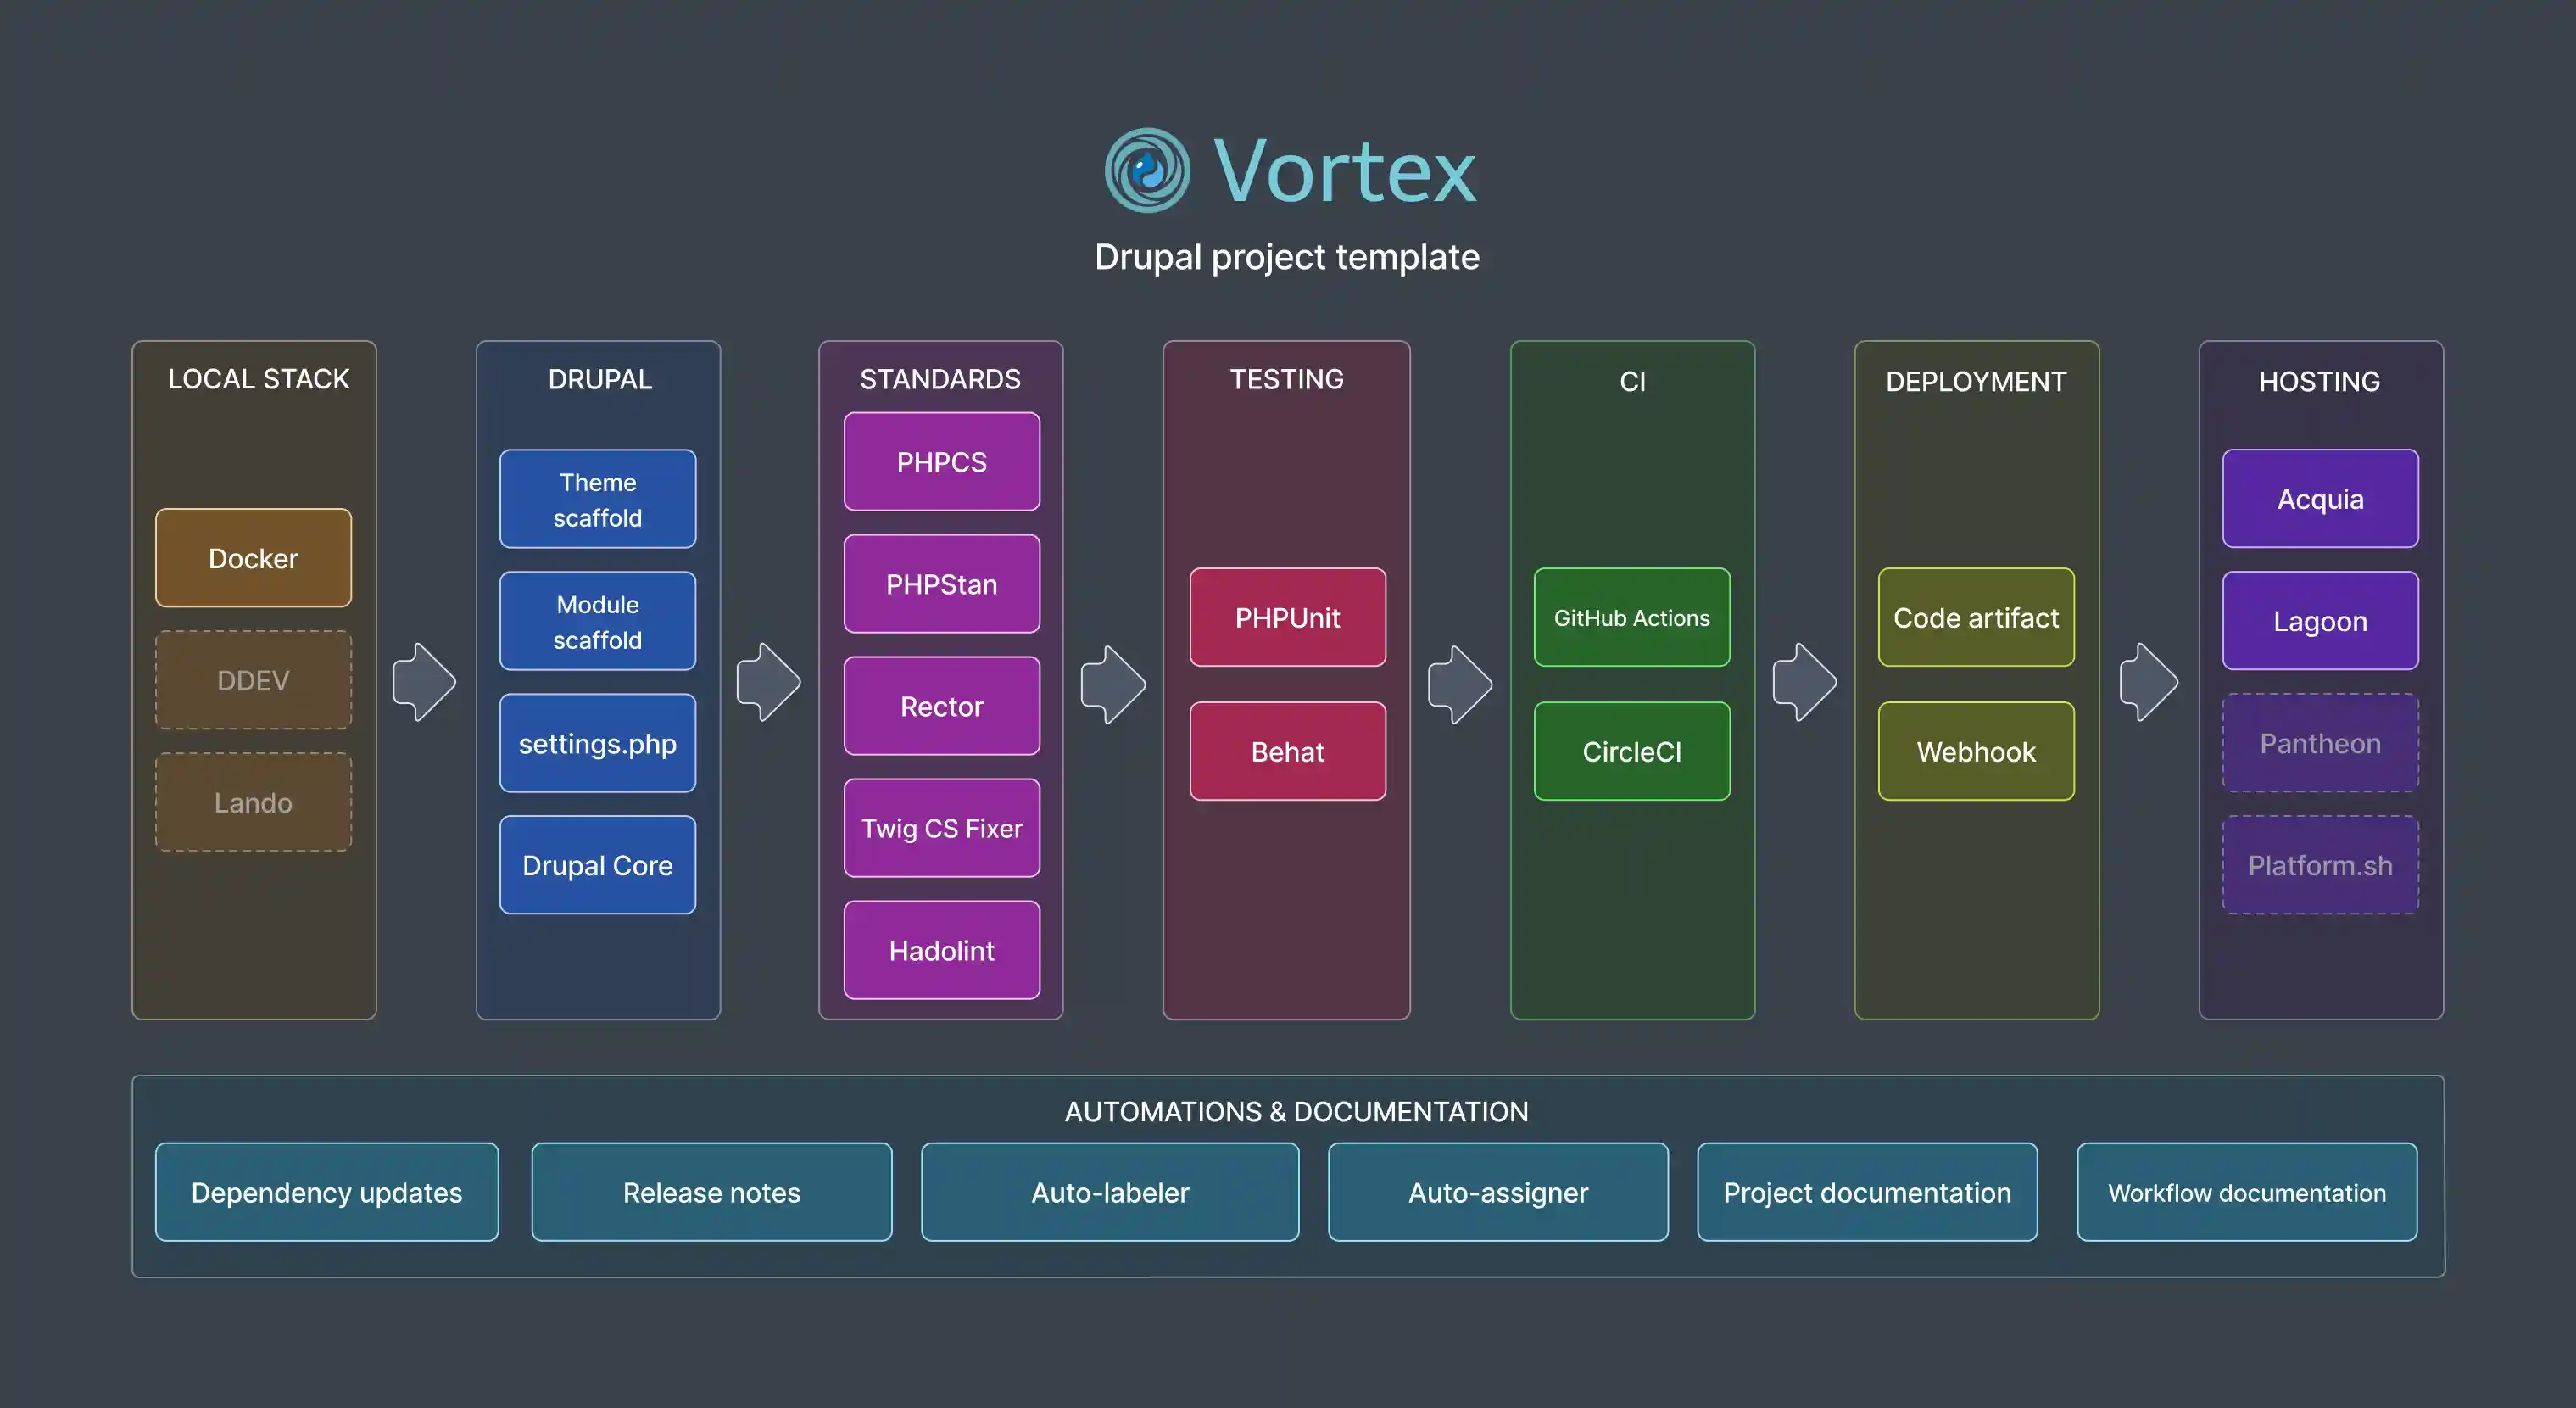
Task: Click the arrow between CI and Deployment
Action: coord(1805,682)
